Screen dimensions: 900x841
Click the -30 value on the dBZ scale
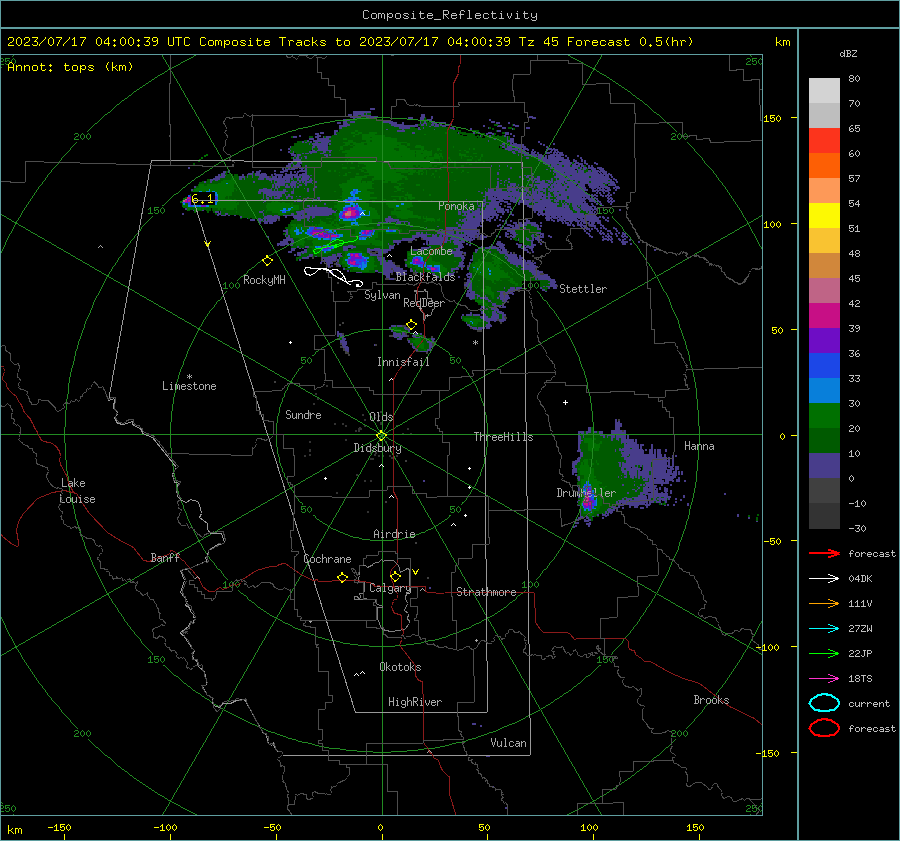click(x=857, y=528)
